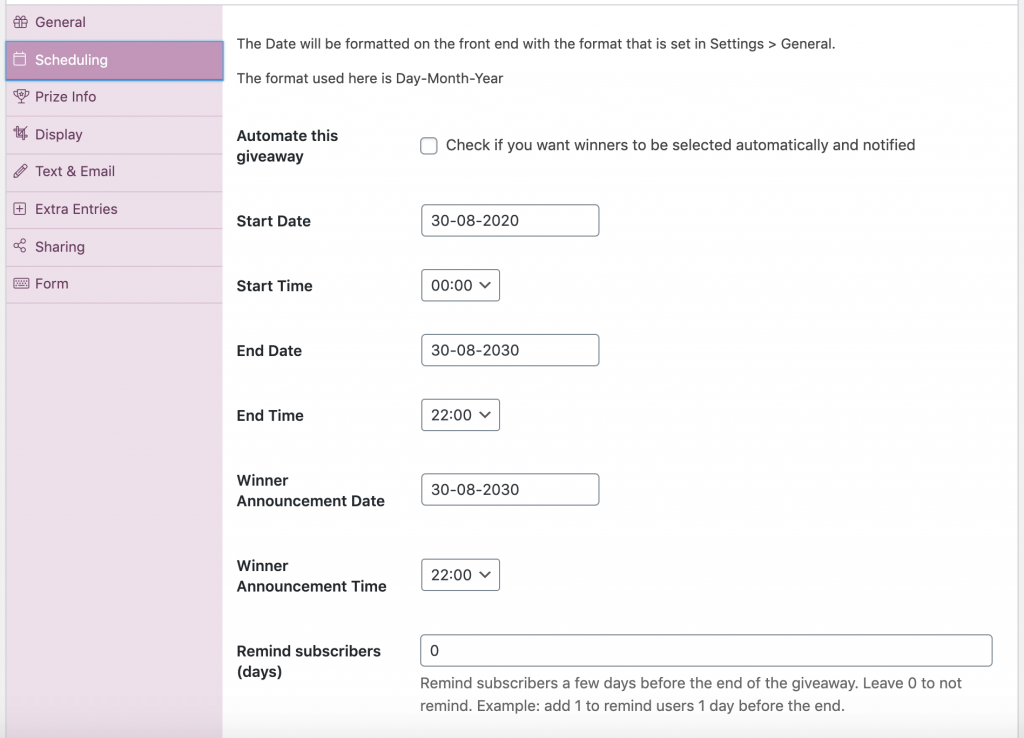1024x738 pixels.
Task: Open the Sharing tab
Action: tap(114, 247)
